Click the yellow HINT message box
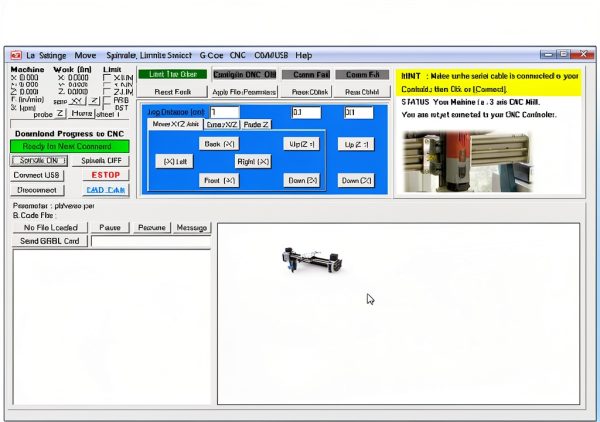This screenshot has width=600, height=422. tap(489, 83)
